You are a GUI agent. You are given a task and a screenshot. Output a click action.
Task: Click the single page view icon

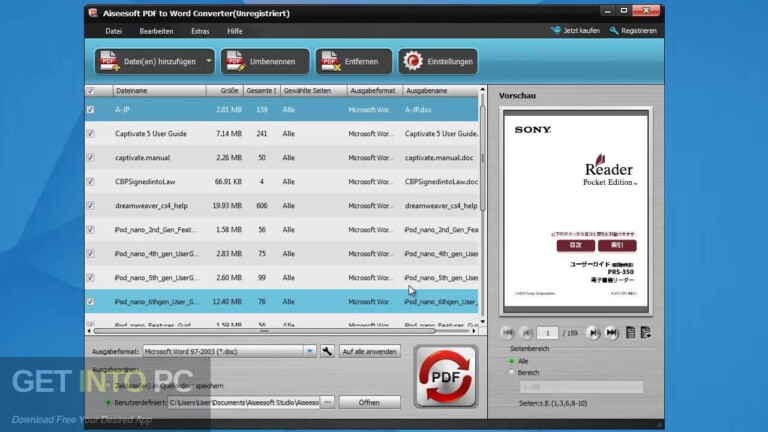click(x=630, y=333)
